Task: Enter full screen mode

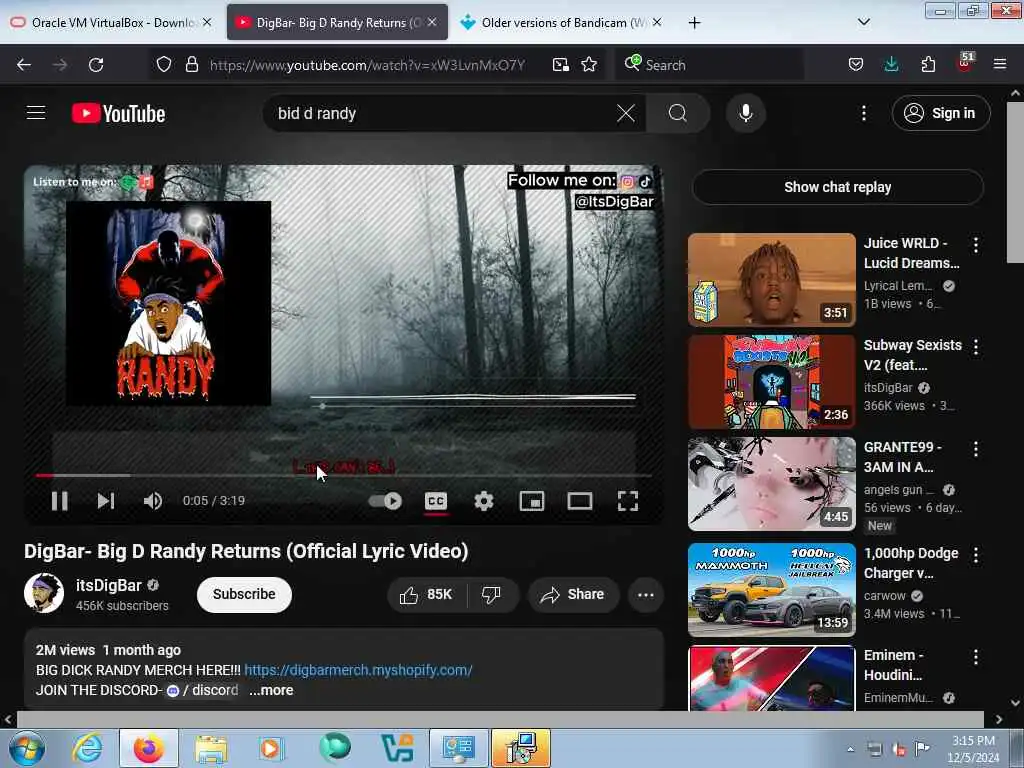Action: click(x=628, y=501)
